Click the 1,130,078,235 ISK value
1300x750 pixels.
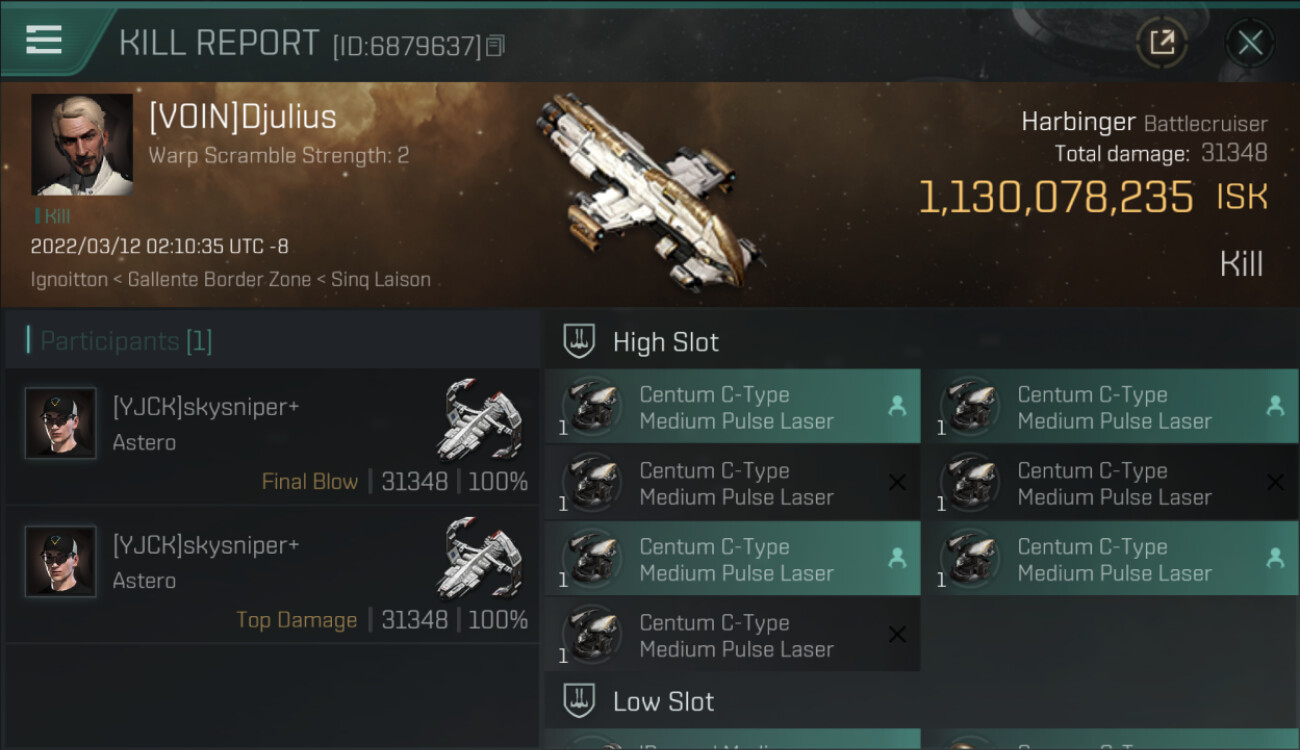point(1055,198)
